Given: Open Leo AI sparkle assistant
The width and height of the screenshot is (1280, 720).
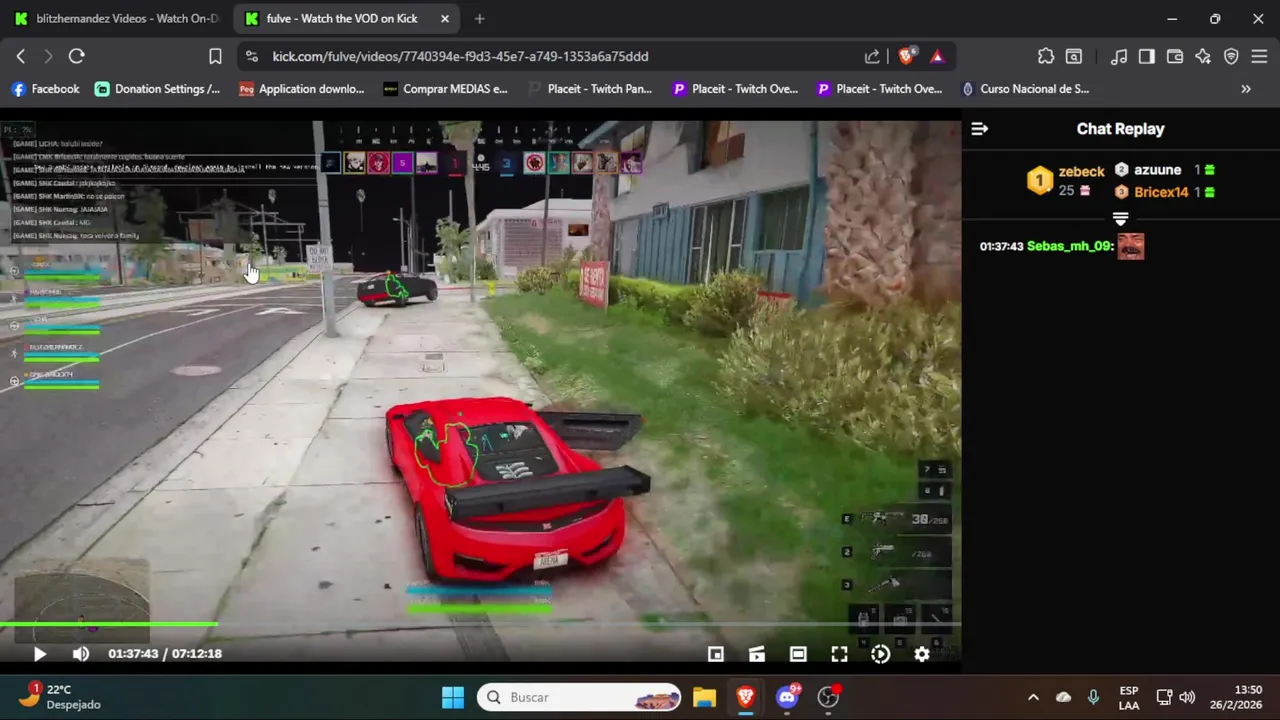Looking at the screenshot, I should pyautogui.click(x=1203, y=57).
